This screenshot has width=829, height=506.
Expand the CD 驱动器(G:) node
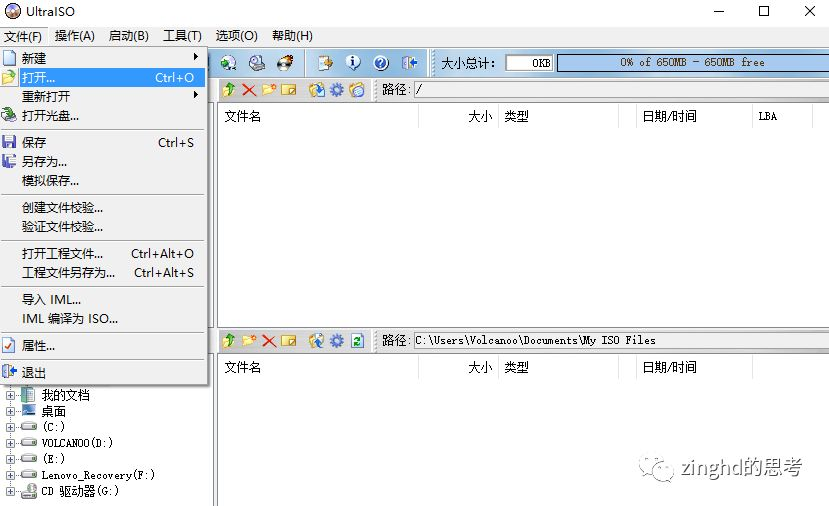click(x=10, y=491)
